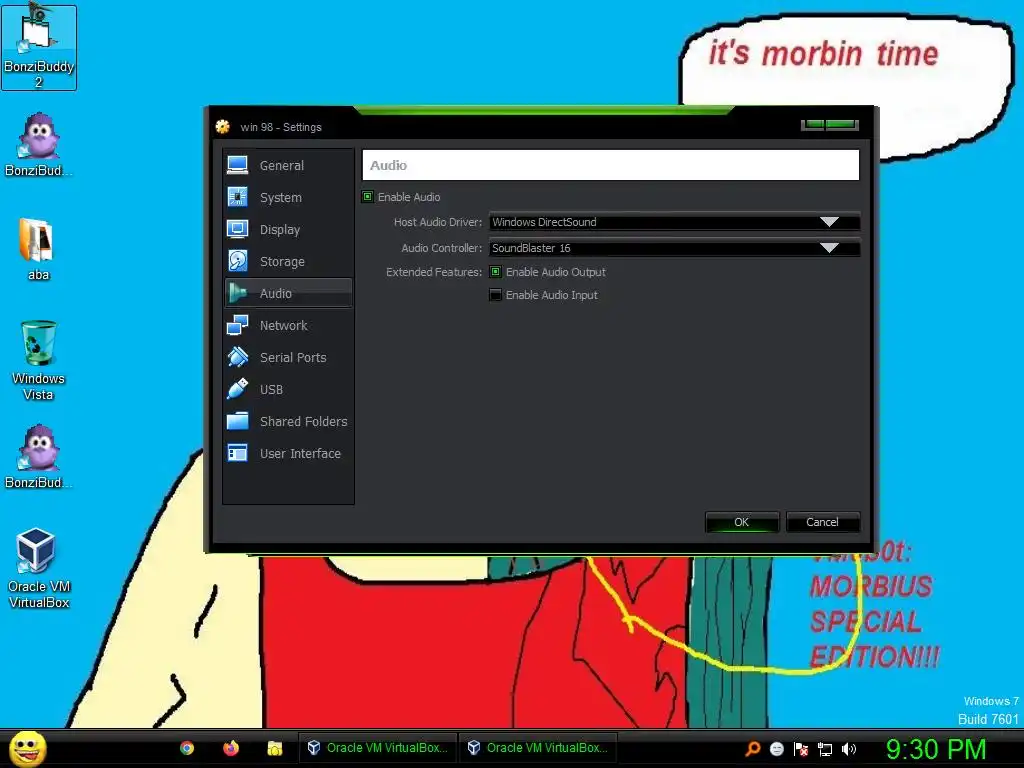Image resolution: width=1024 pixels, height=768 pixels.
Task: Click the round smiley tray icon
Action: coord(776,749)
